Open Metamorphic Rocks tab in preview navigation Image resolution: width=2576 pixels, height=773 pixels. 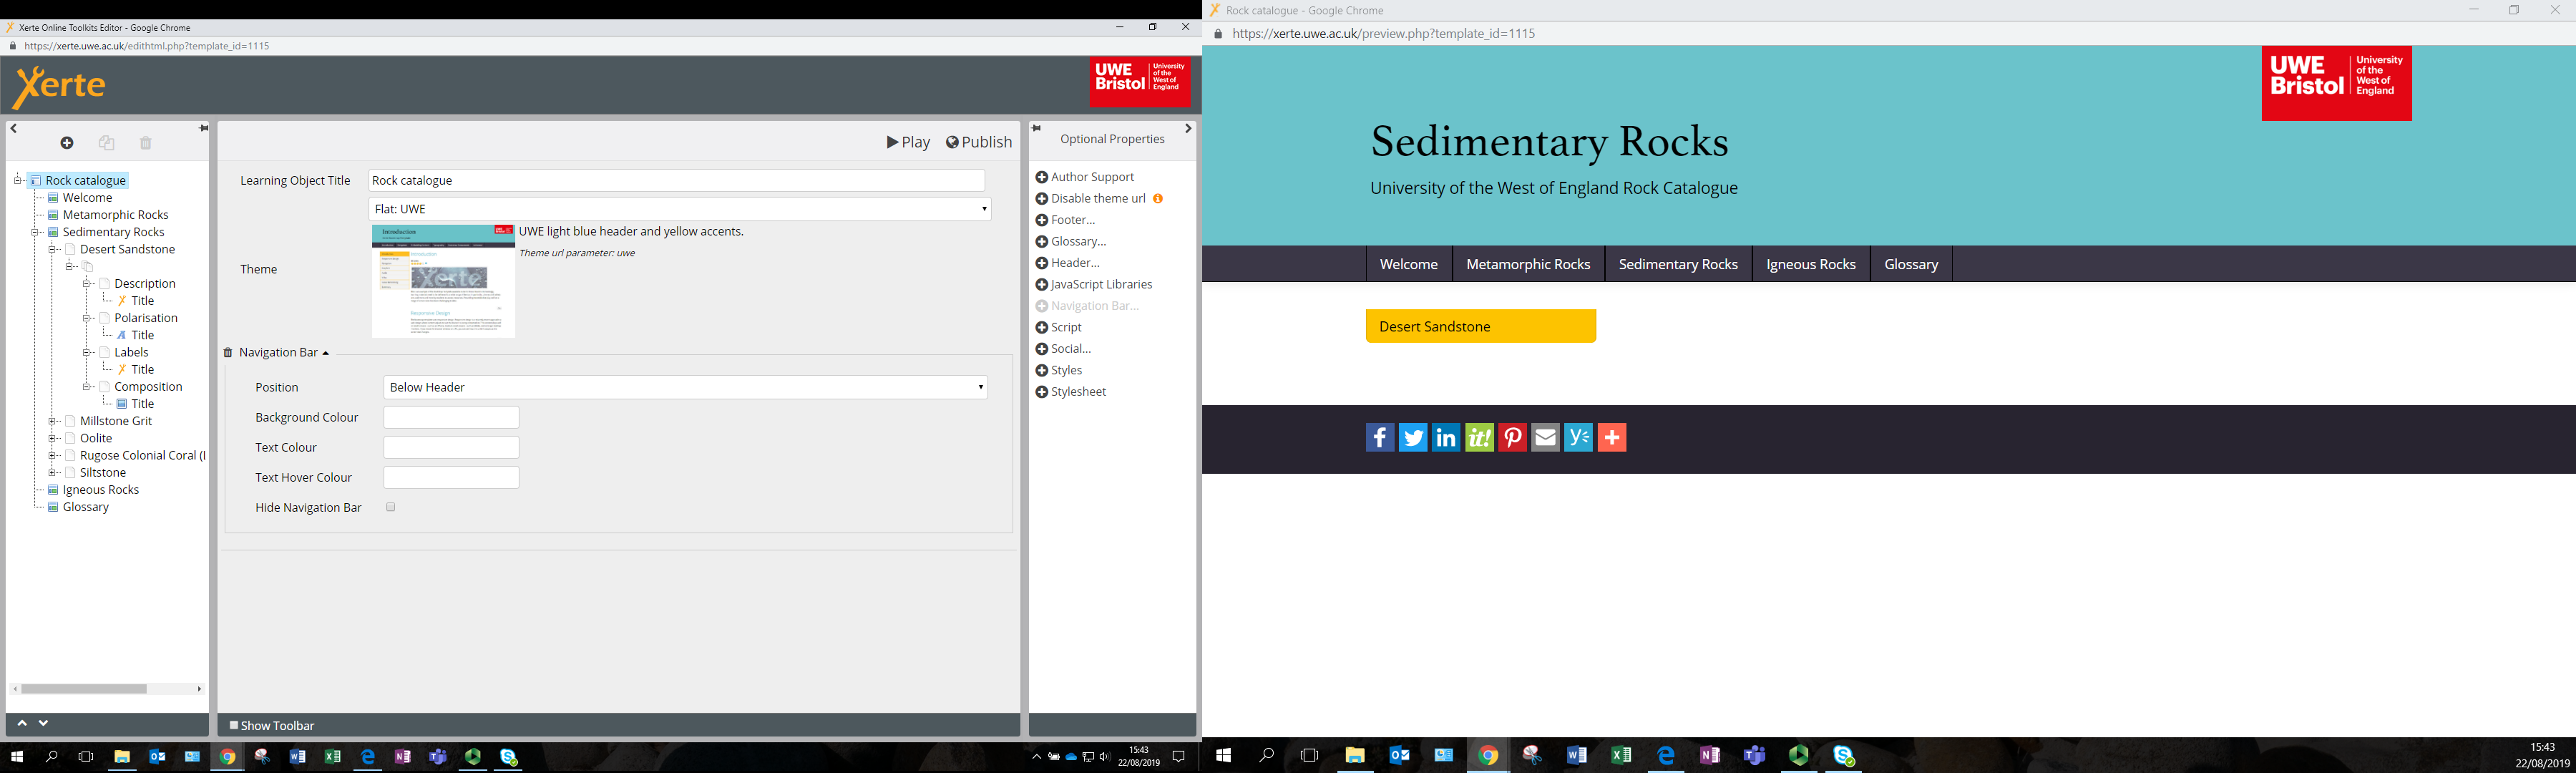coord(1528,264)
